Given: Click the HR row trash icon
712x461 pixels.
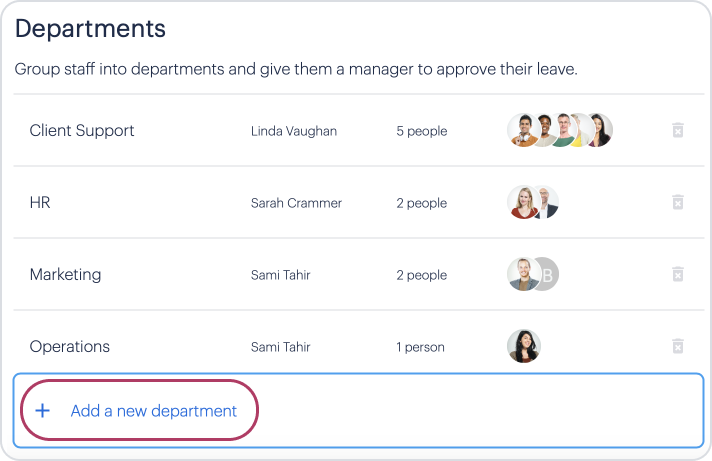Looking at the screenshot, I should point(677,203).
